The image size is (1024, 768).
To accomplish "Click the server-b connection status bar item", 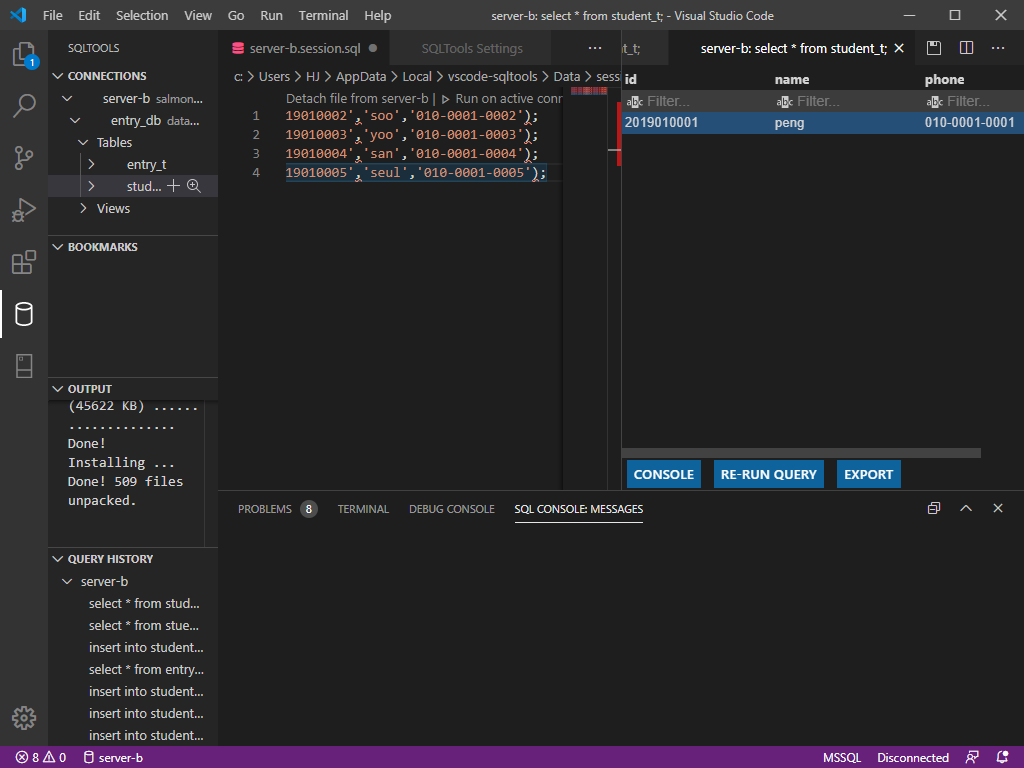I will click(114, 758).
